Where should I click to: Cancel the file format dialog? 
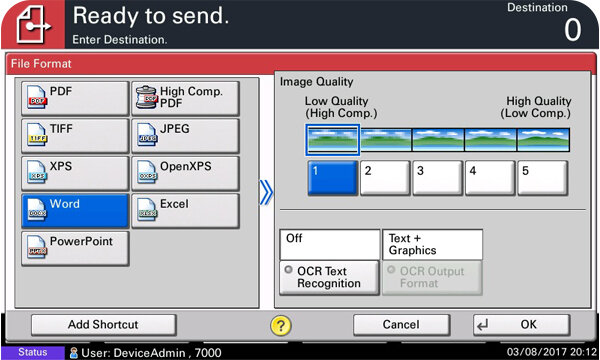point(401,325)
